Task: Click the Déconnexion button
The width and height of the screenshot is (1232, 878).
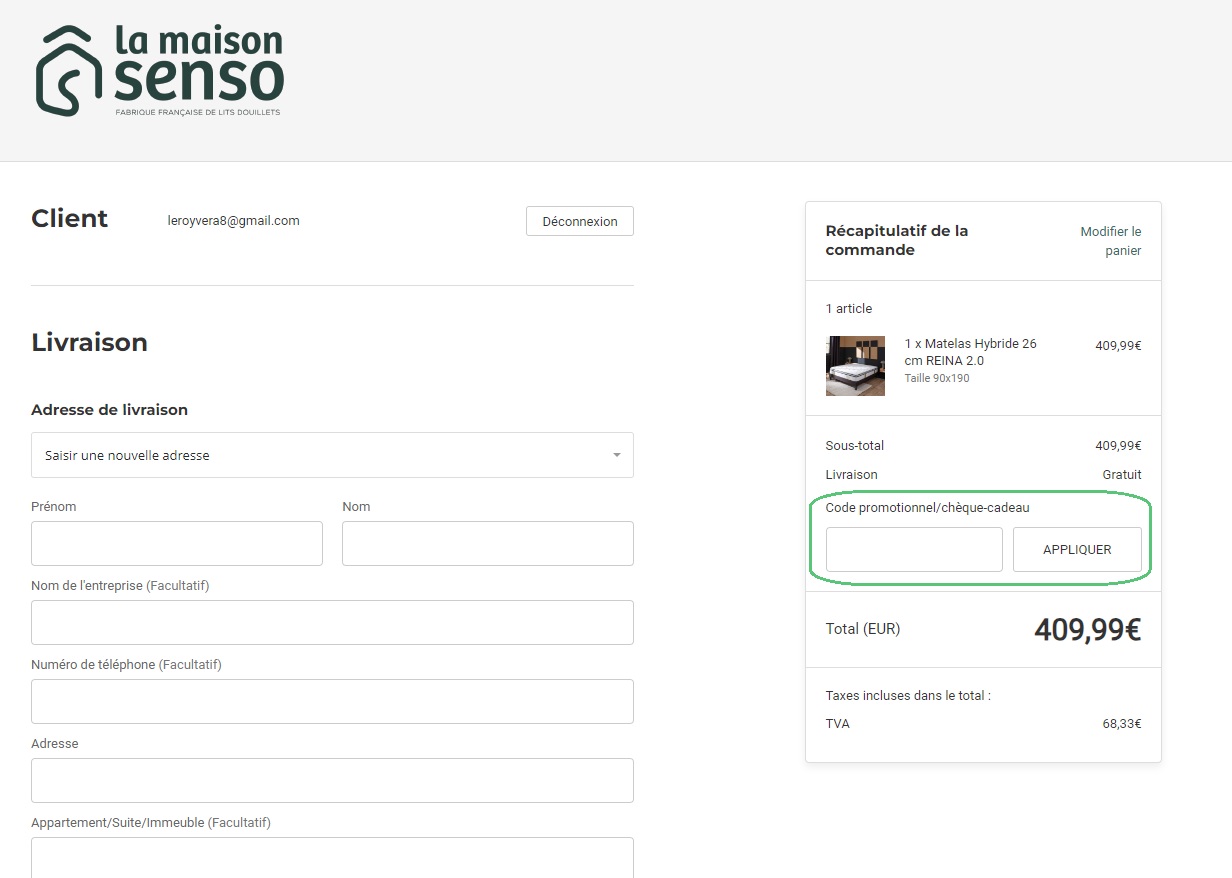Action: click(x=579, y=221)
